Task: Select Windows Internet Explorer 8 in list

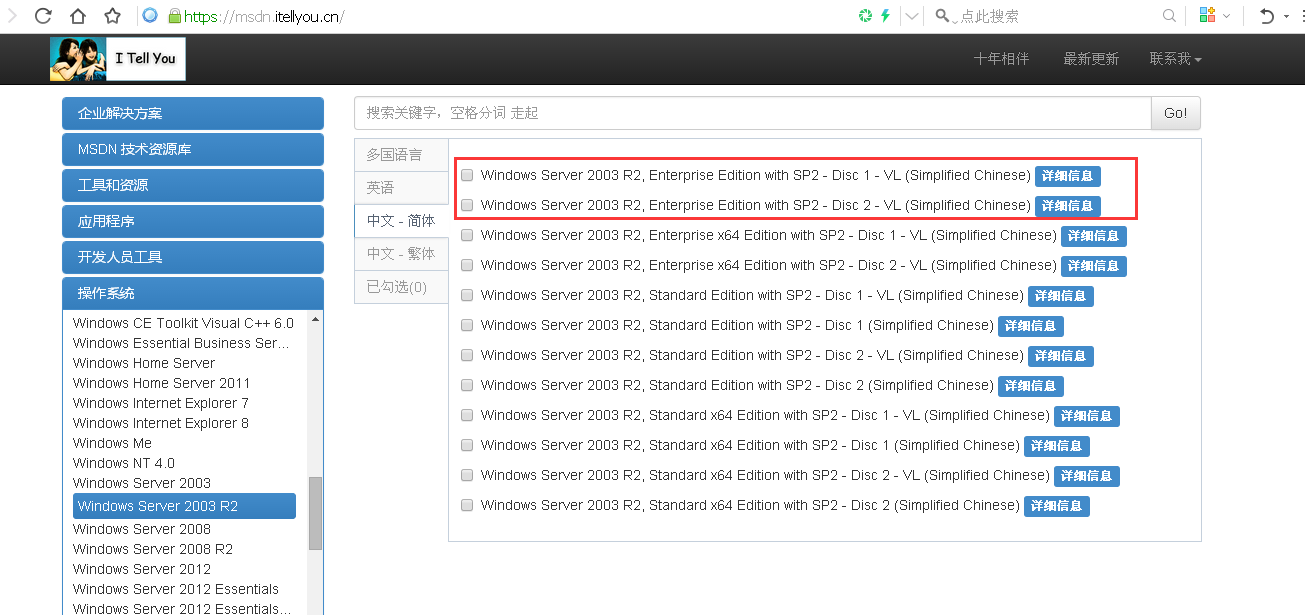Action: (x=161, y=423)
